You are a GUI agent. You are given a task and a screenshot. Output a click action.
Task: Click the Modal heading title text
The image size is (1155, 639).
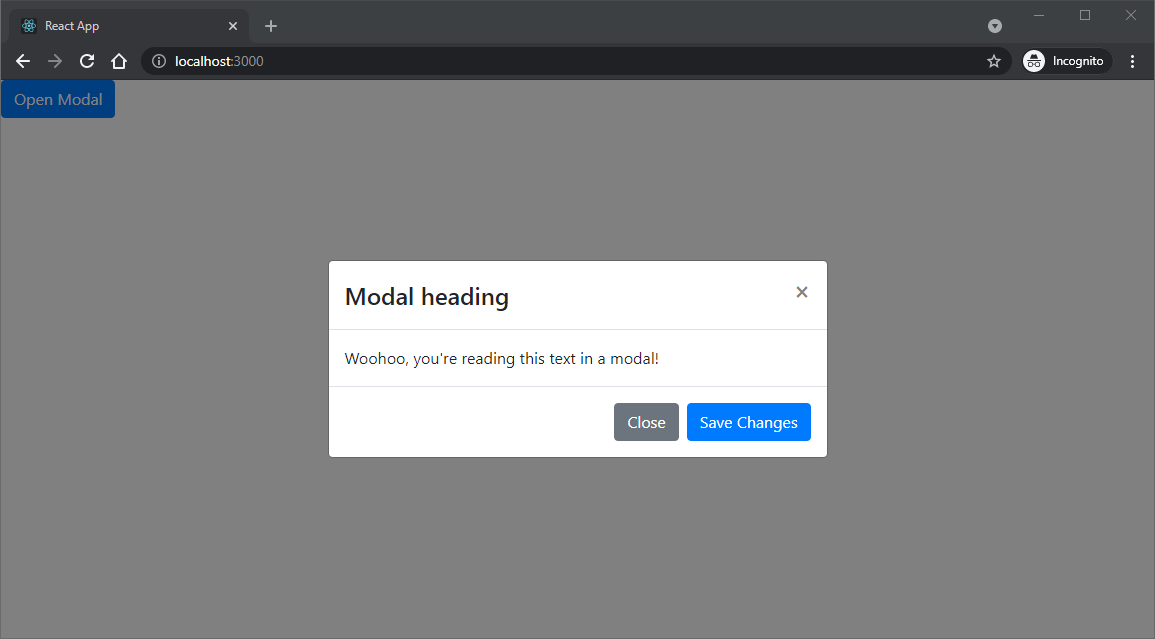426,296
